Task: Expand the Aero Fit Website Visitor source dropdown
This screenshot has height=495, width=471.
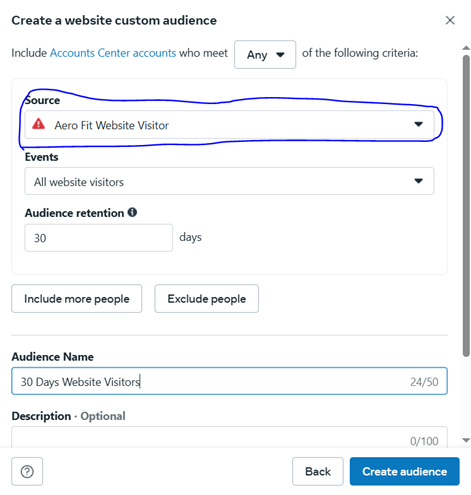Action: (x=229, y=125)
